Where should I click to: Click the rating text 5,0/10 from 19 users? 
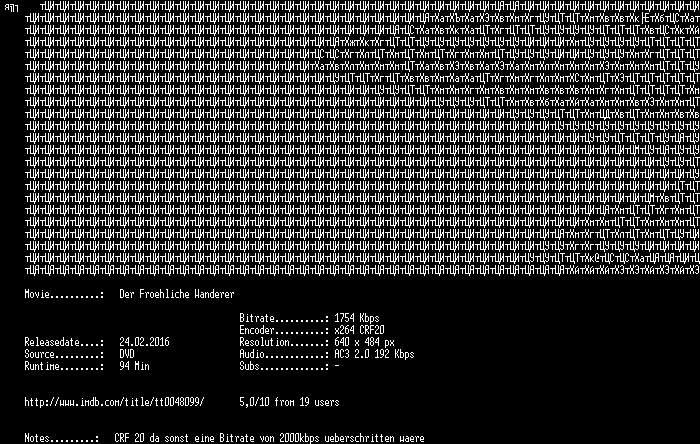click(289, 402)
